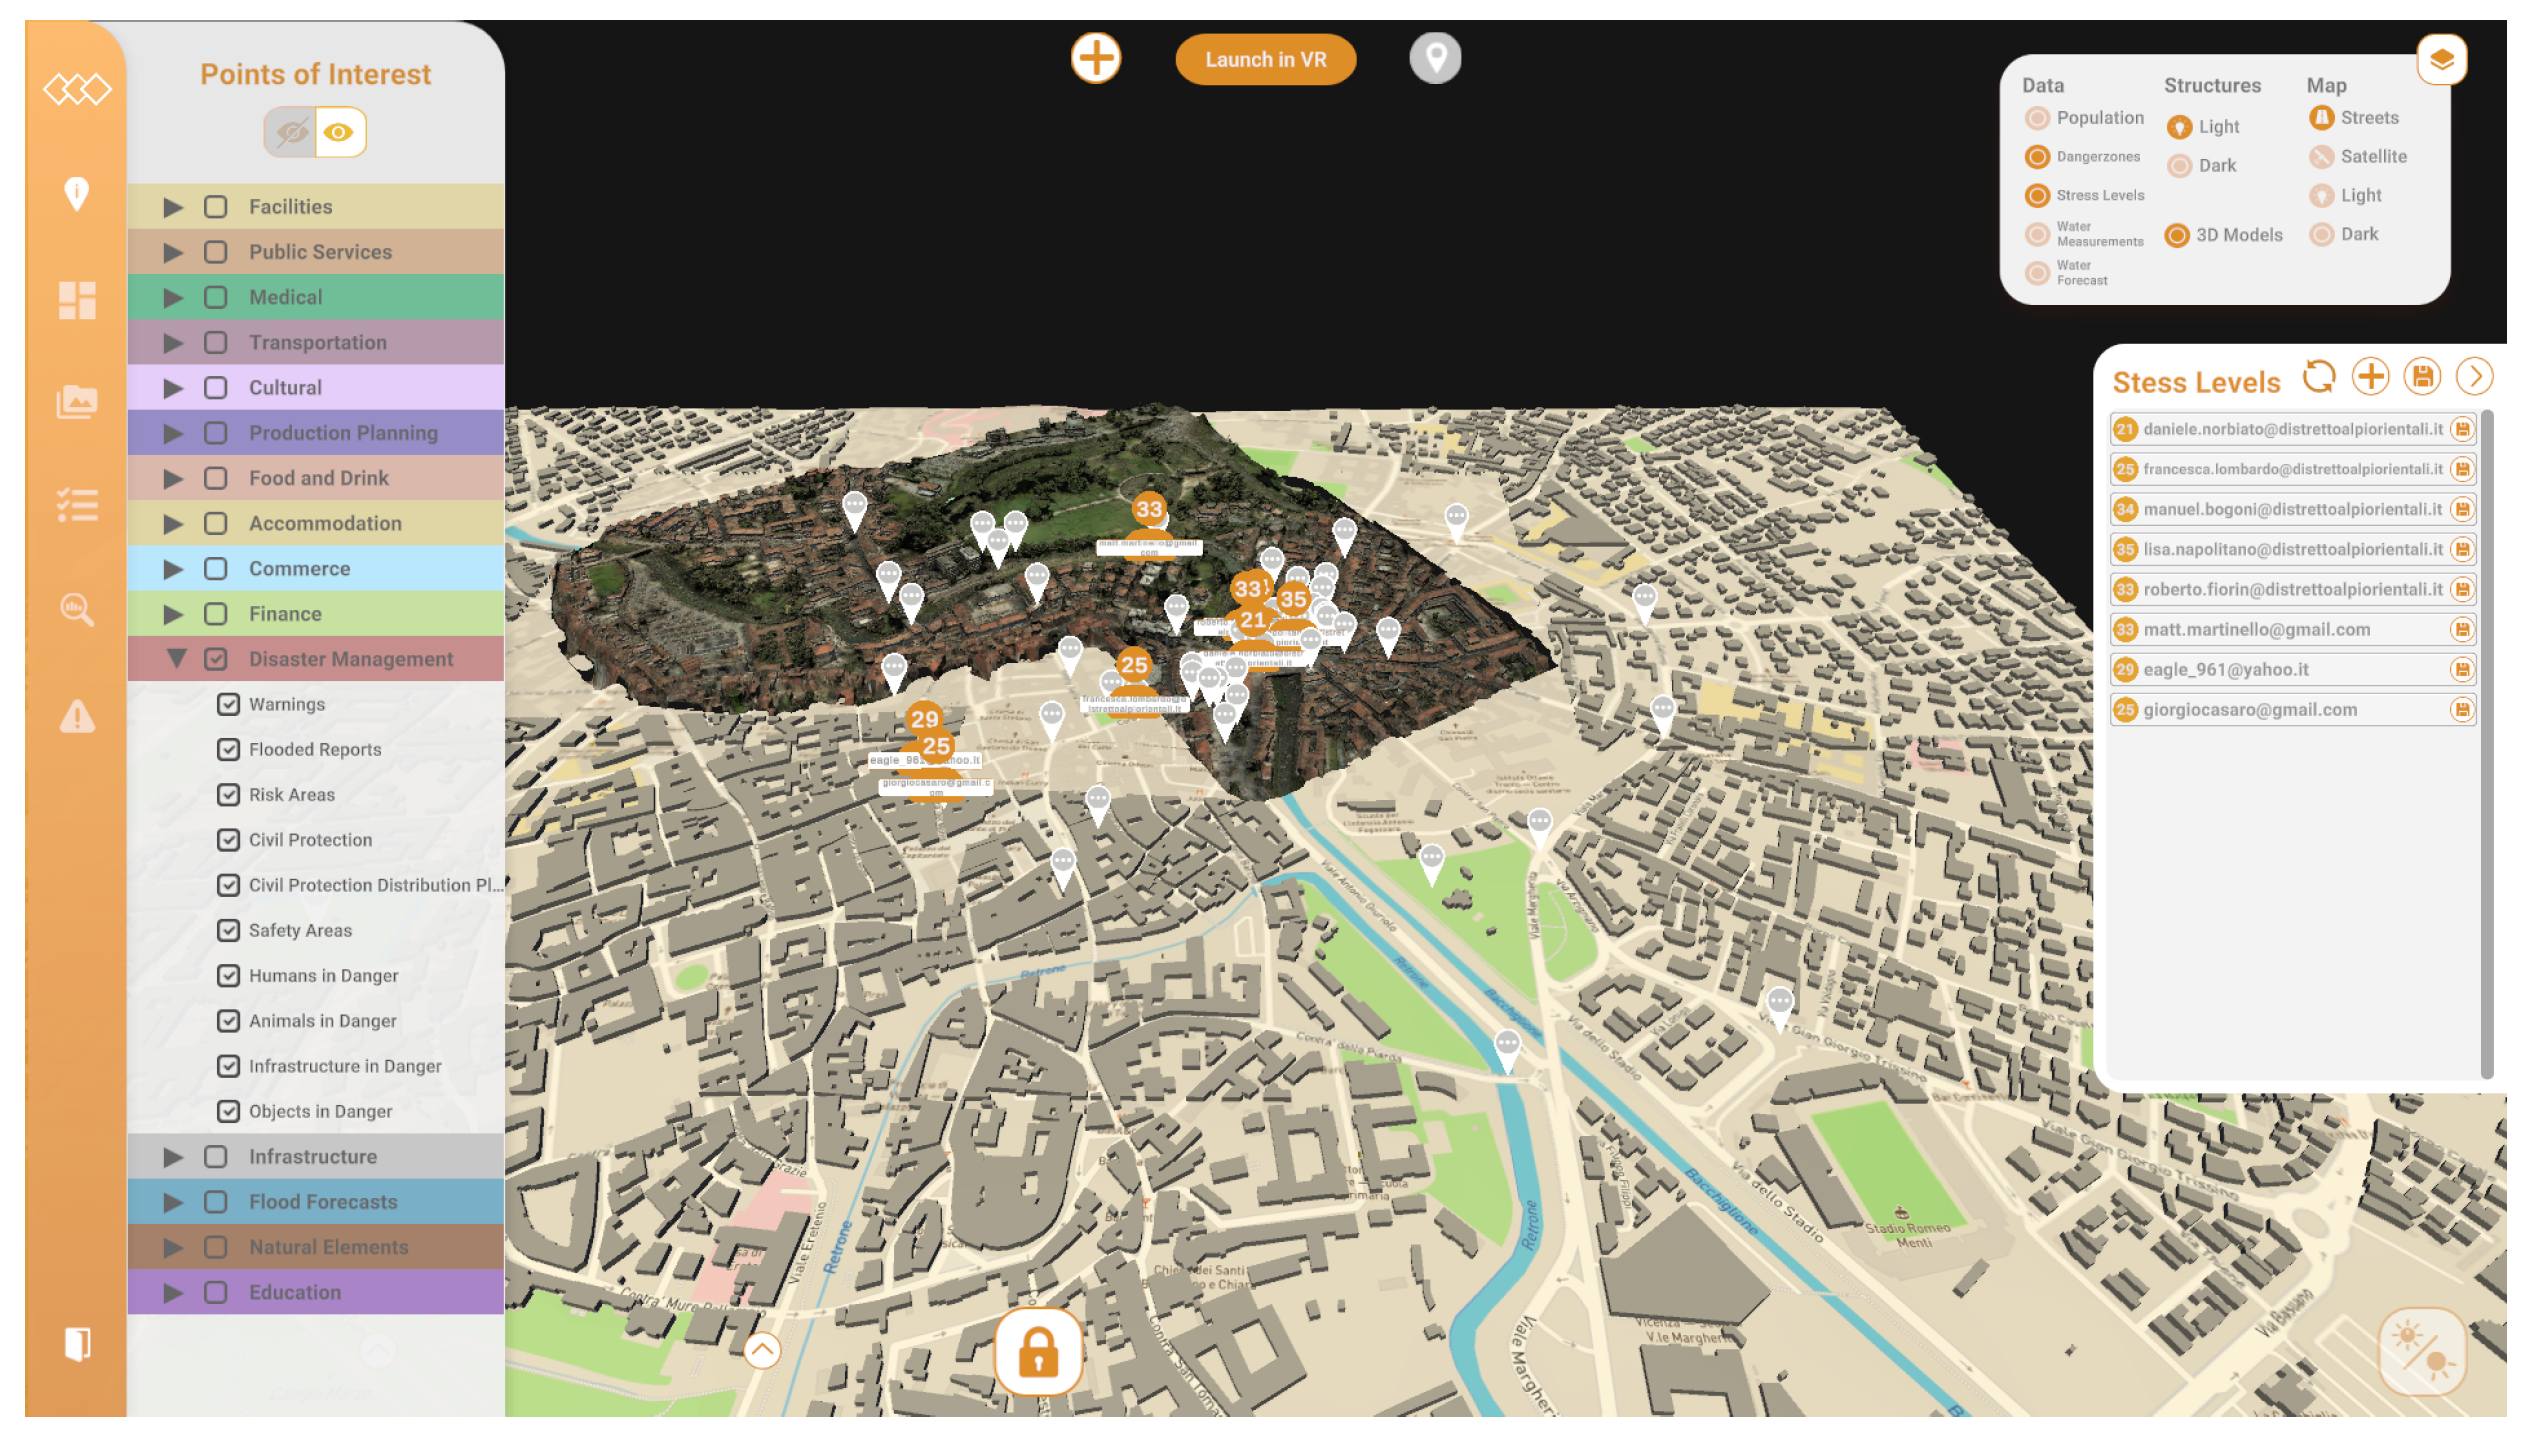This screenshot has height=1436, width=2526.
Task: Click the refresh icon in Stess Levels
Action: tap(2318, 377)
